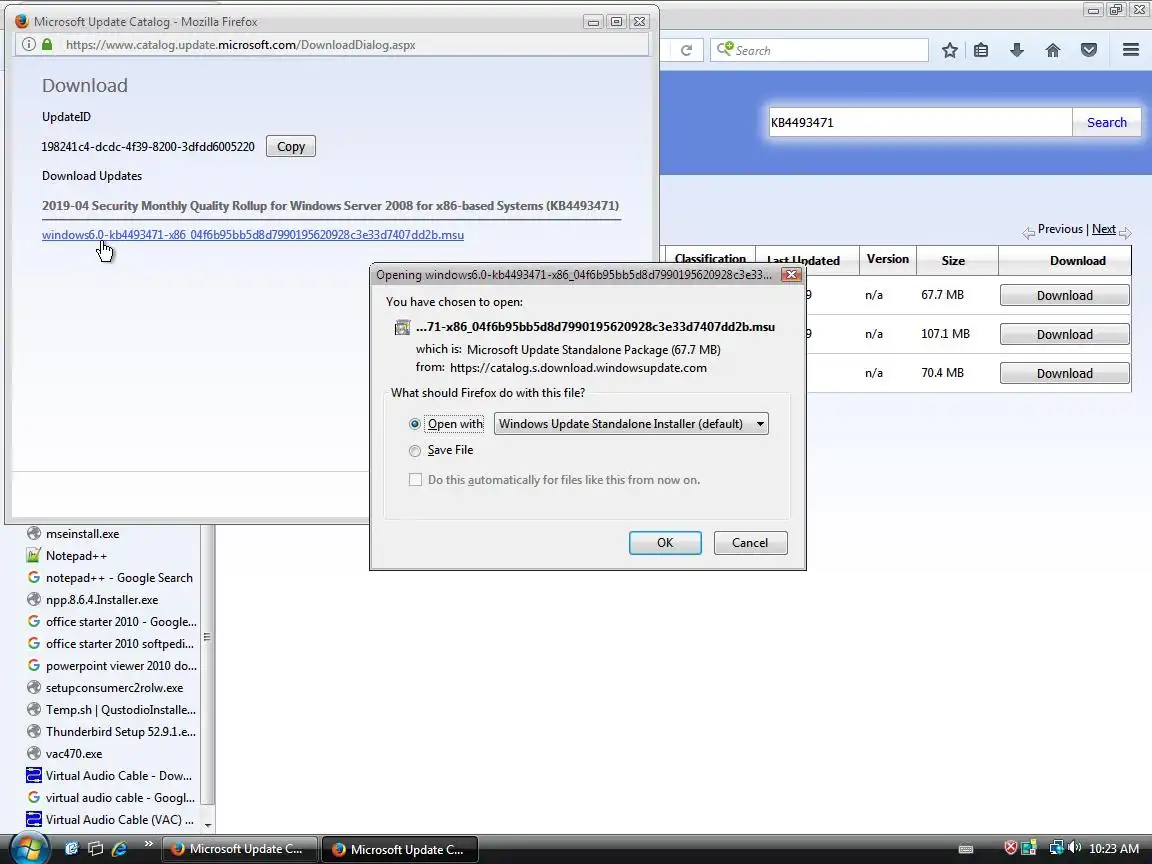Open npp.8.6.4.Installer.exe entry

(101, 600)
